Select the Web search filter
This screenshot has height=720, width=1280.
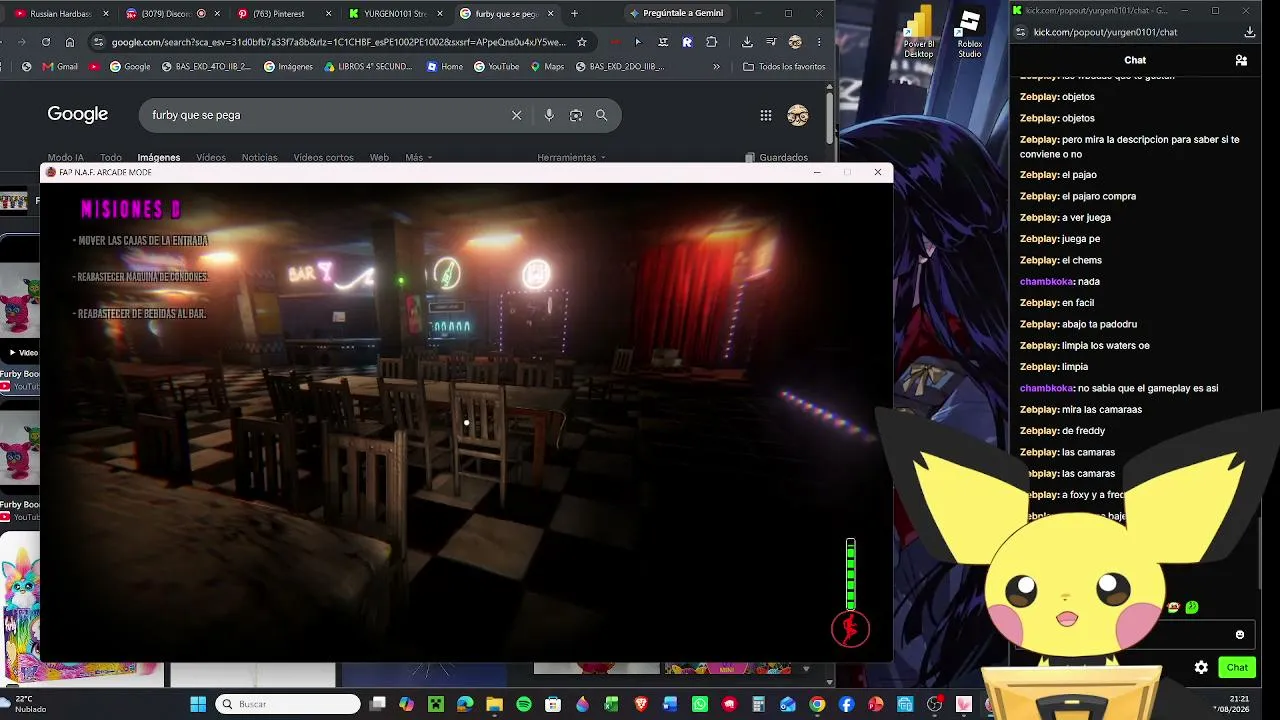click(x=379, y=158)
